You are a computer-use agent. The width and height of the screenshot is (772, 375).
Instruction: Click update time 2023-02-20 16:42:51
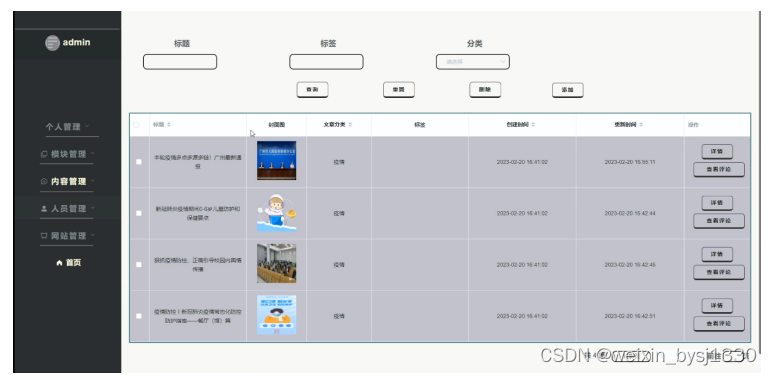[x=630, y=316]
